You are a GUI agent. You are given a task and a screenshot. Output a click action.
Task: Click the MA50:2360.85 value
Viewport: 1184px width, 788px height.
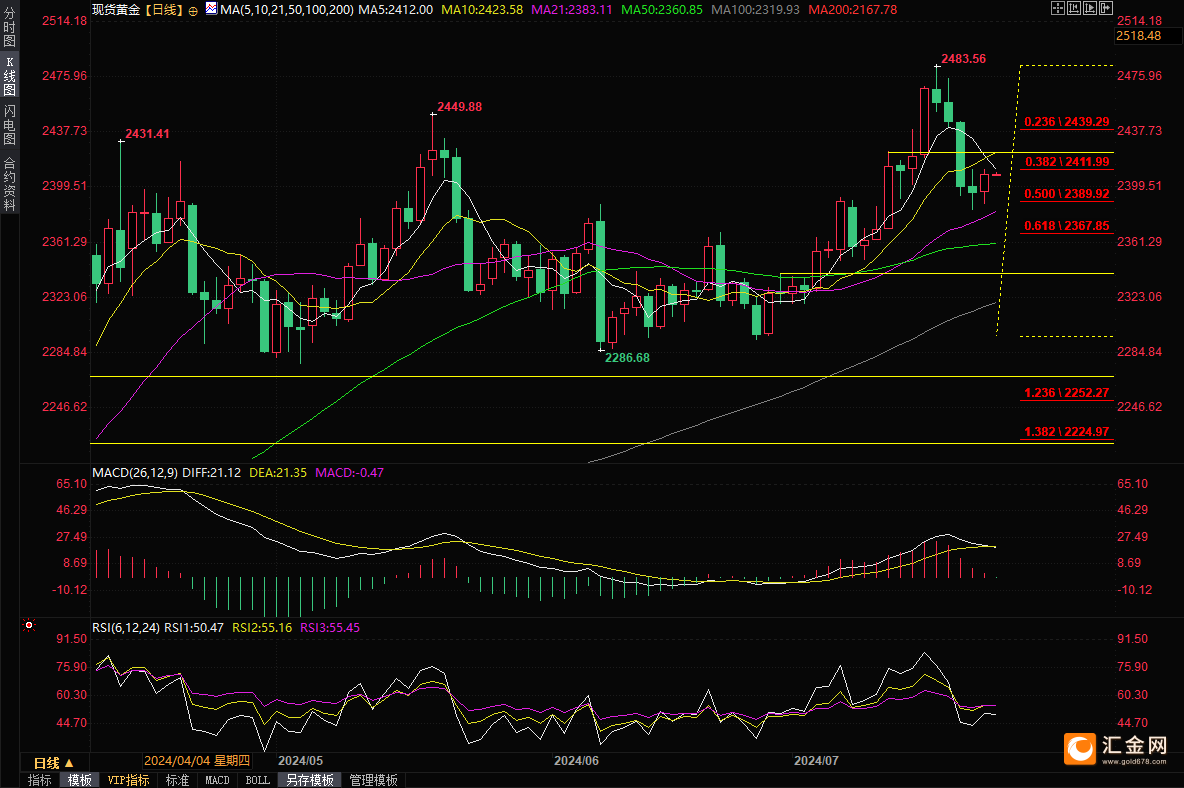[661, 10]
